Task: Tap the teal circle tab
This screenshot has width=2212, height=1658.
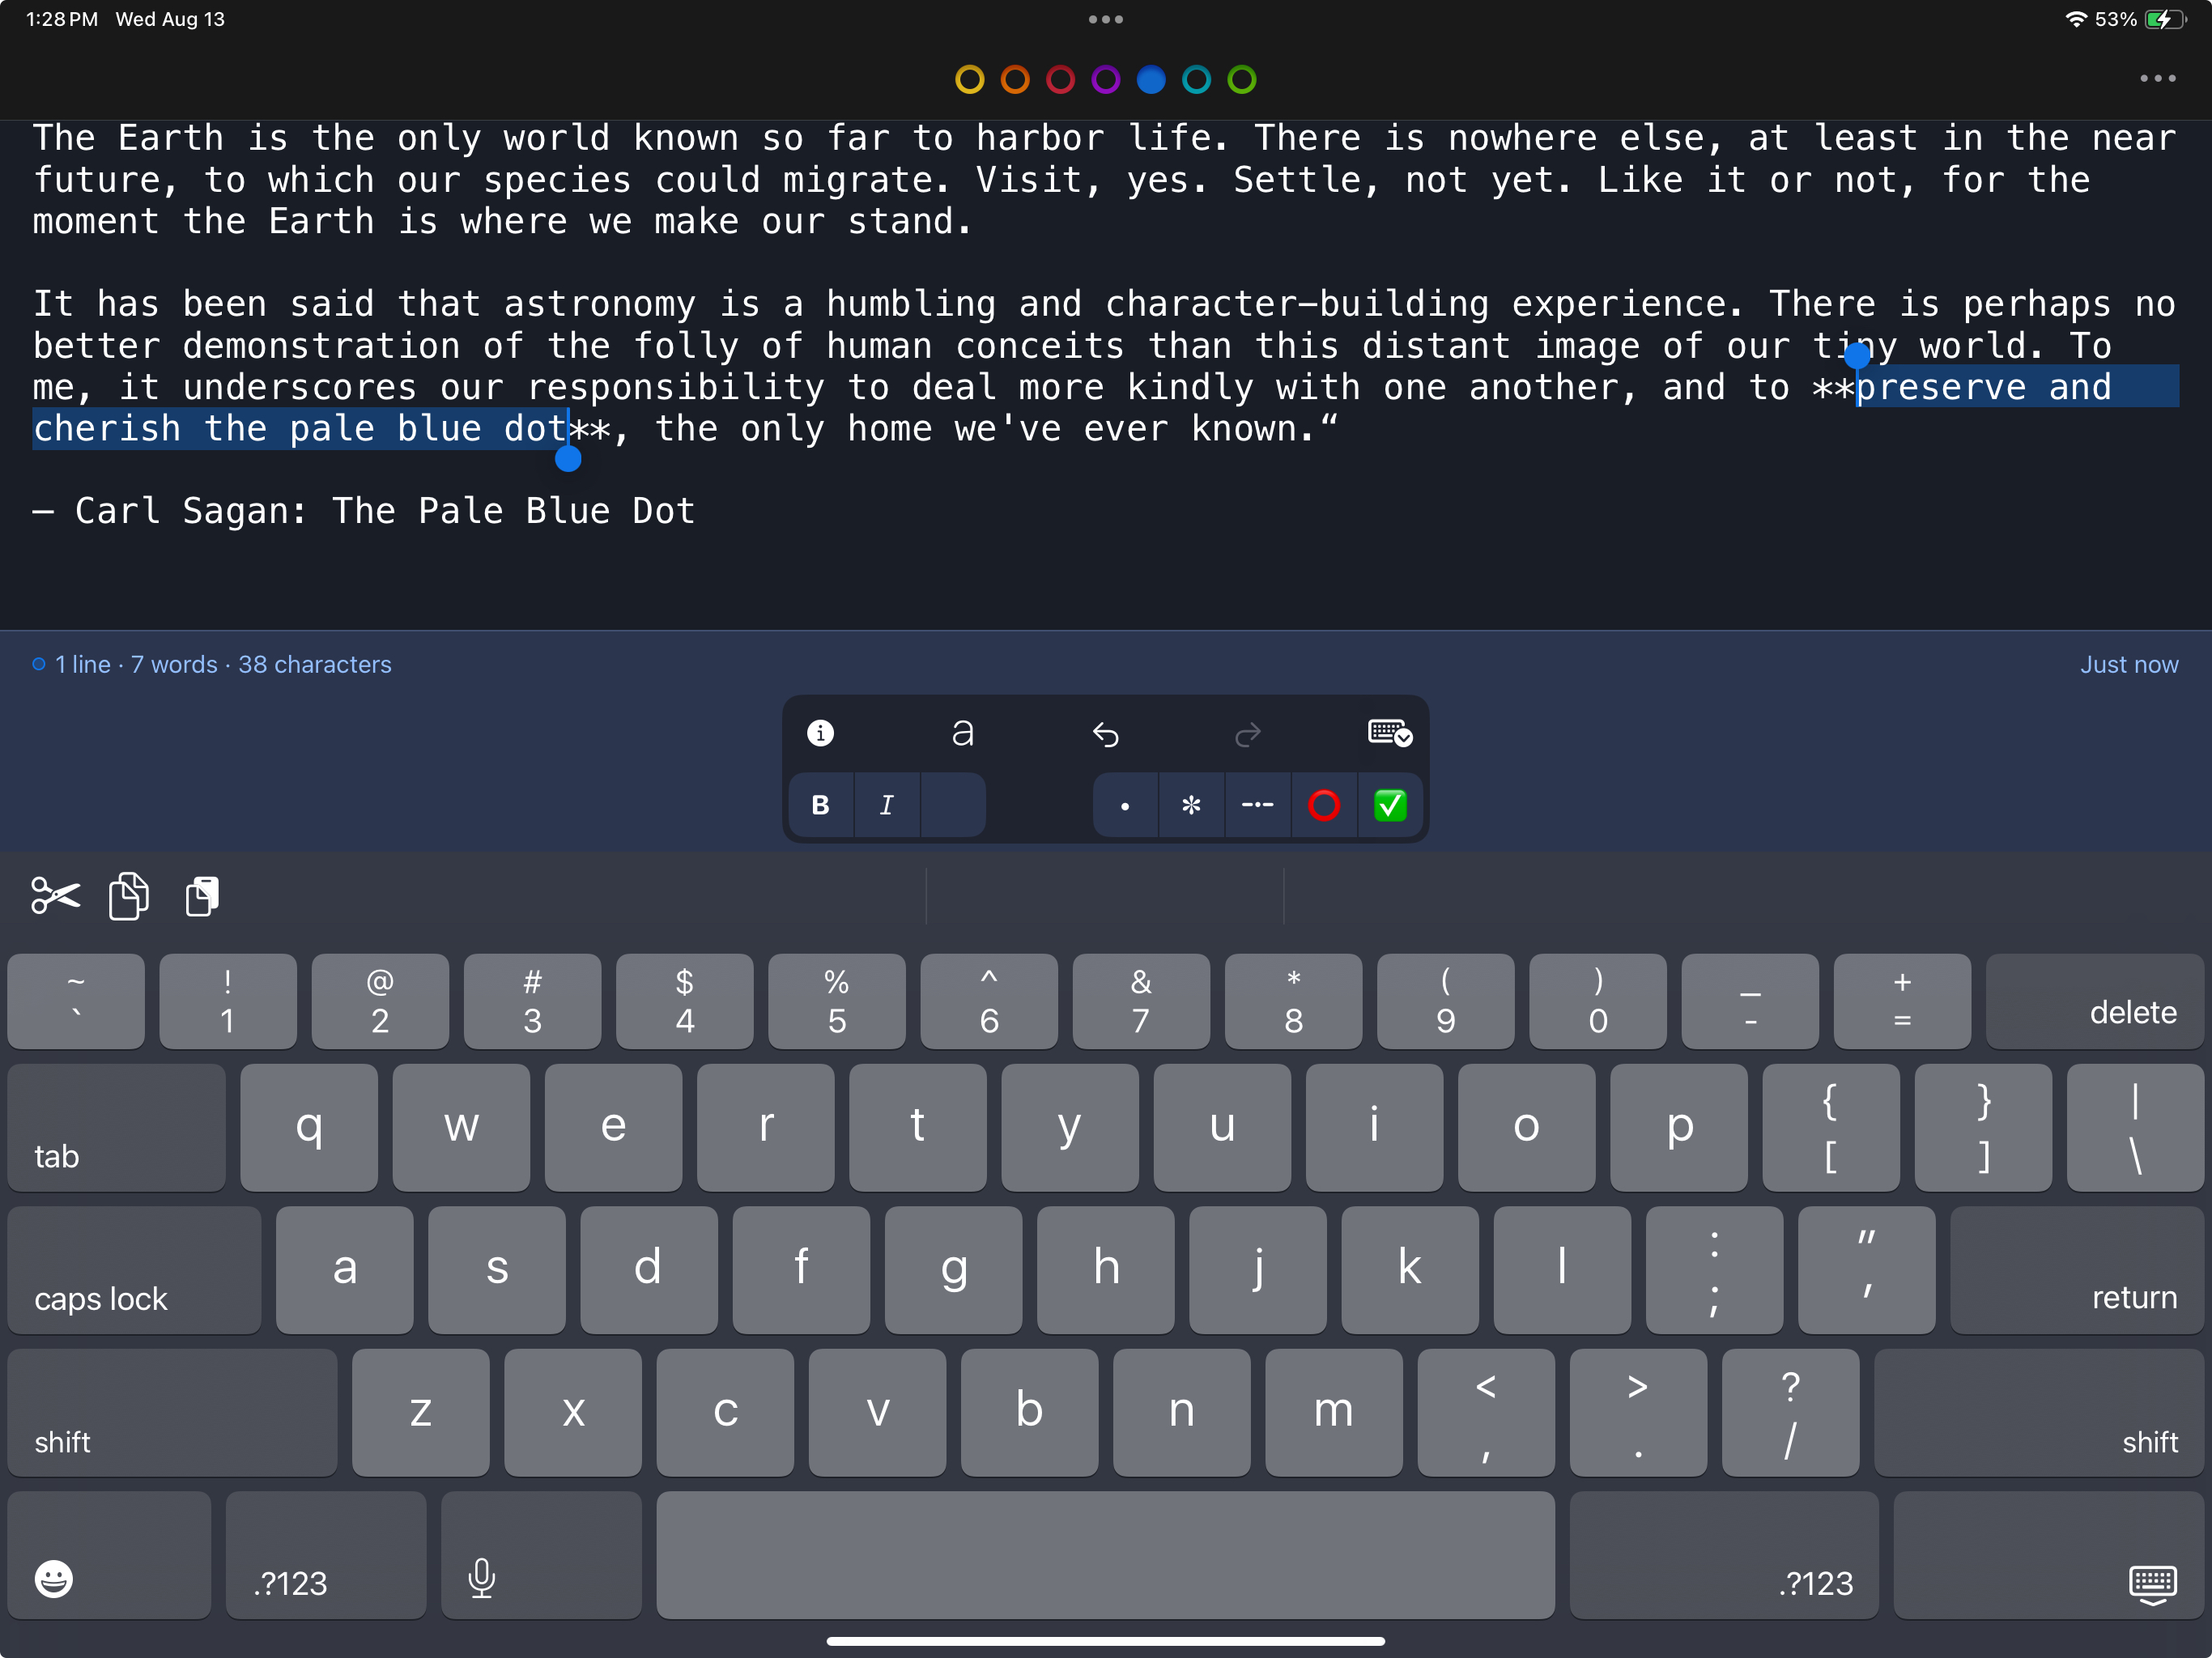Action: click(x=1196, y=79)
